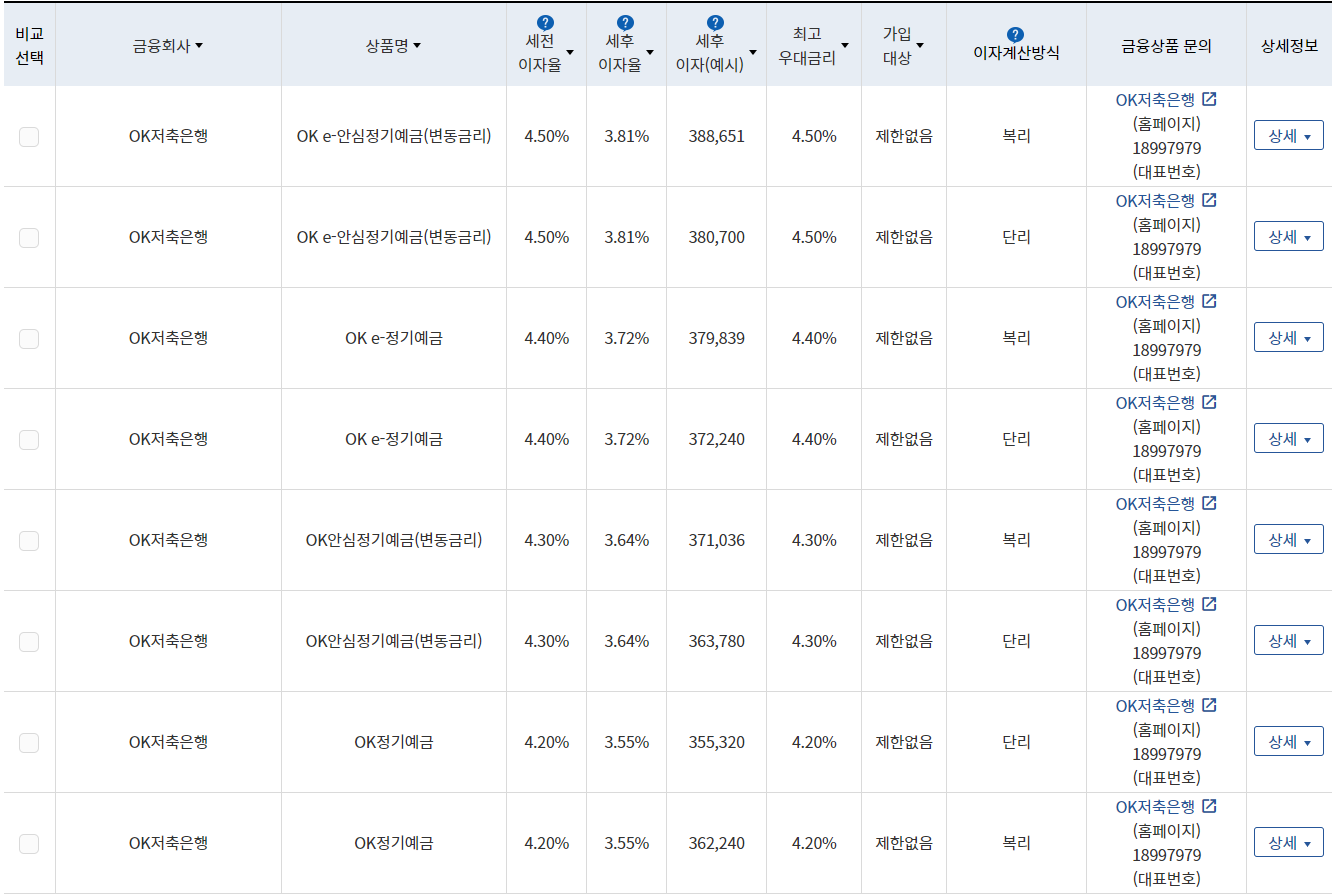The image size is (1339, 894).
Task: Expand 상세 details for the 379,839 row
Action: tap(1288, 338)
